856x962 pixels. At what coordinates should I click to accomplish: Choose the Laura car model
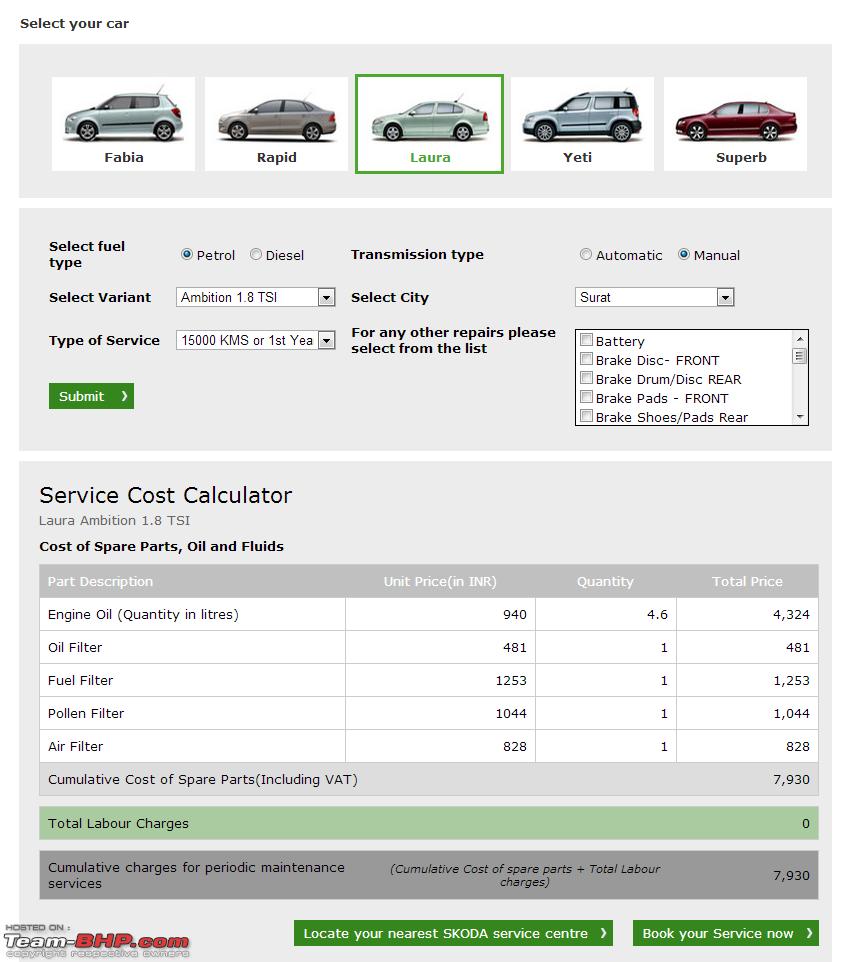[430, 124]
